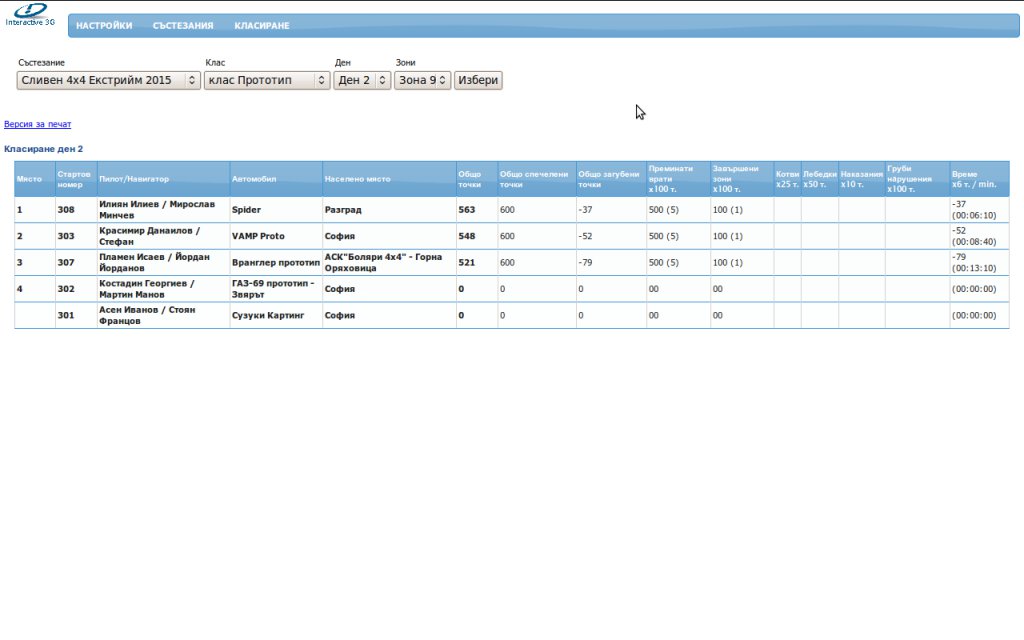Open the СЪСТЕЗАНИЯ menu
This screenshot has width=1024, height=640.
point(183,26)
